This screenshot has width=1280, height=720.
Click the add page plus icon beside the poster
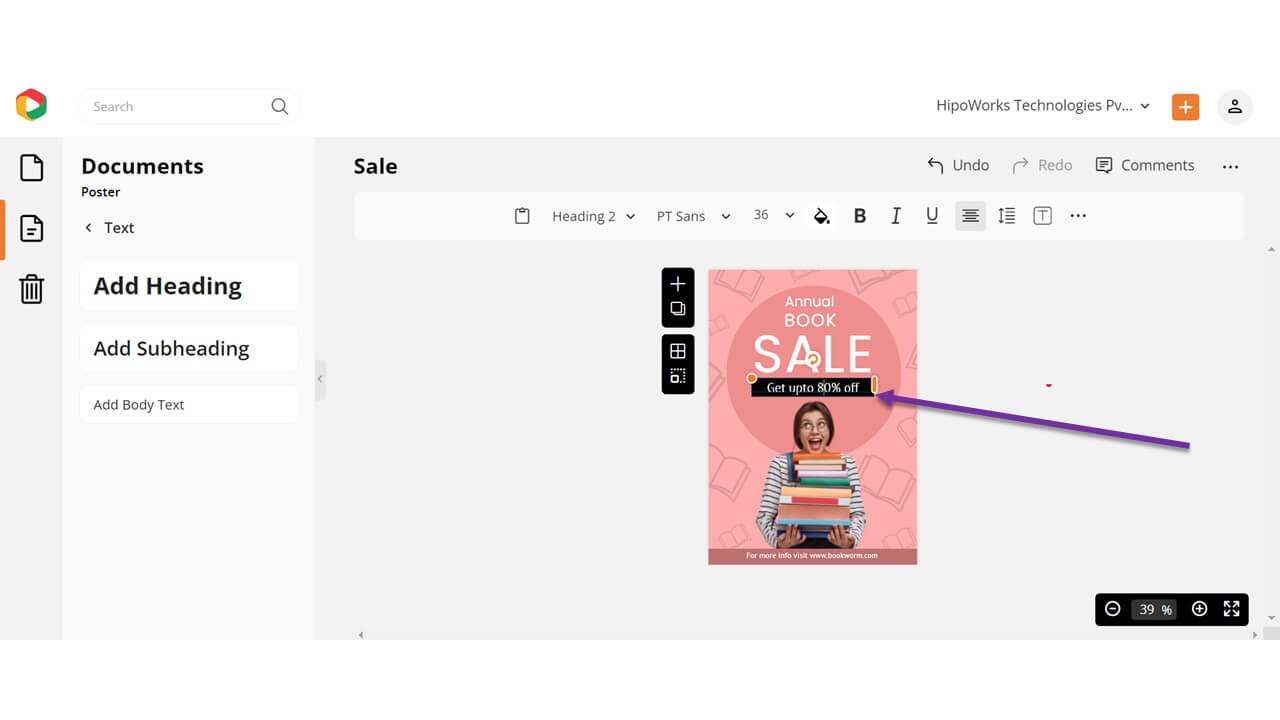(x=677, y=283)
